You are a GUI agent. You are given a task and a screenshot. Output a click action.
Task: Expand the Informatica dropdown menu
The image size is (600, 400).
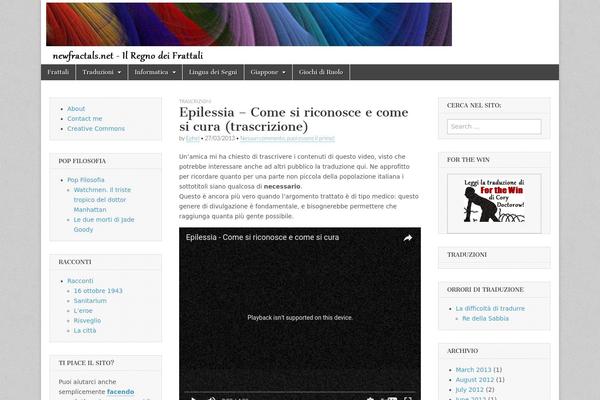pyautogui.click(x=155, y=72)
